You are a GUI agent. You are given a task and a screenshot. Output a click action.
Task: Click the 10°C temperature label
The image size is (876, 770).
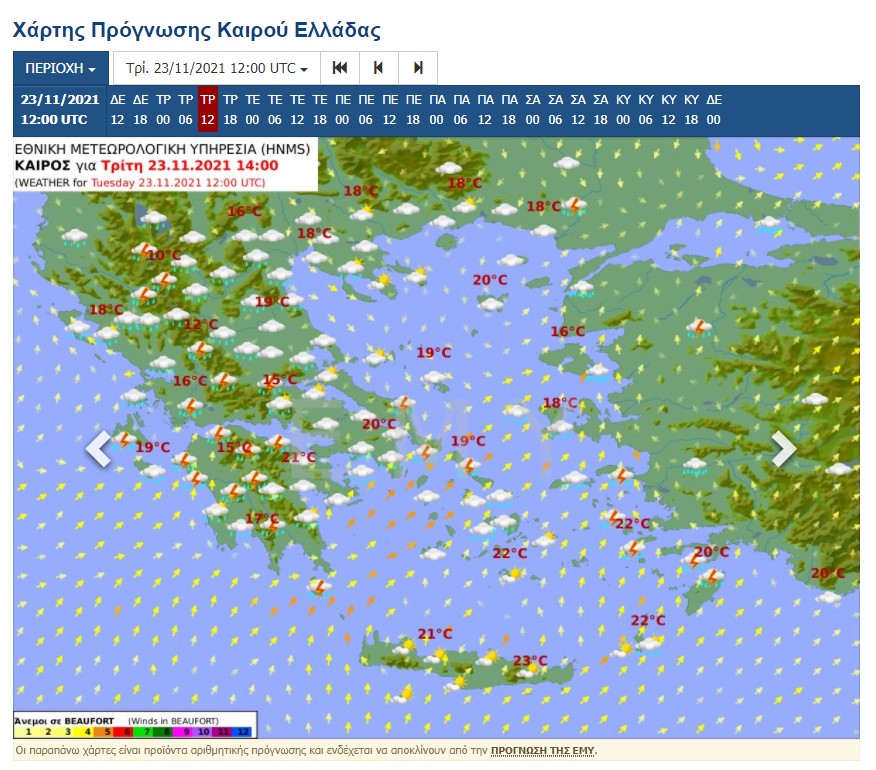pos(165,255)
